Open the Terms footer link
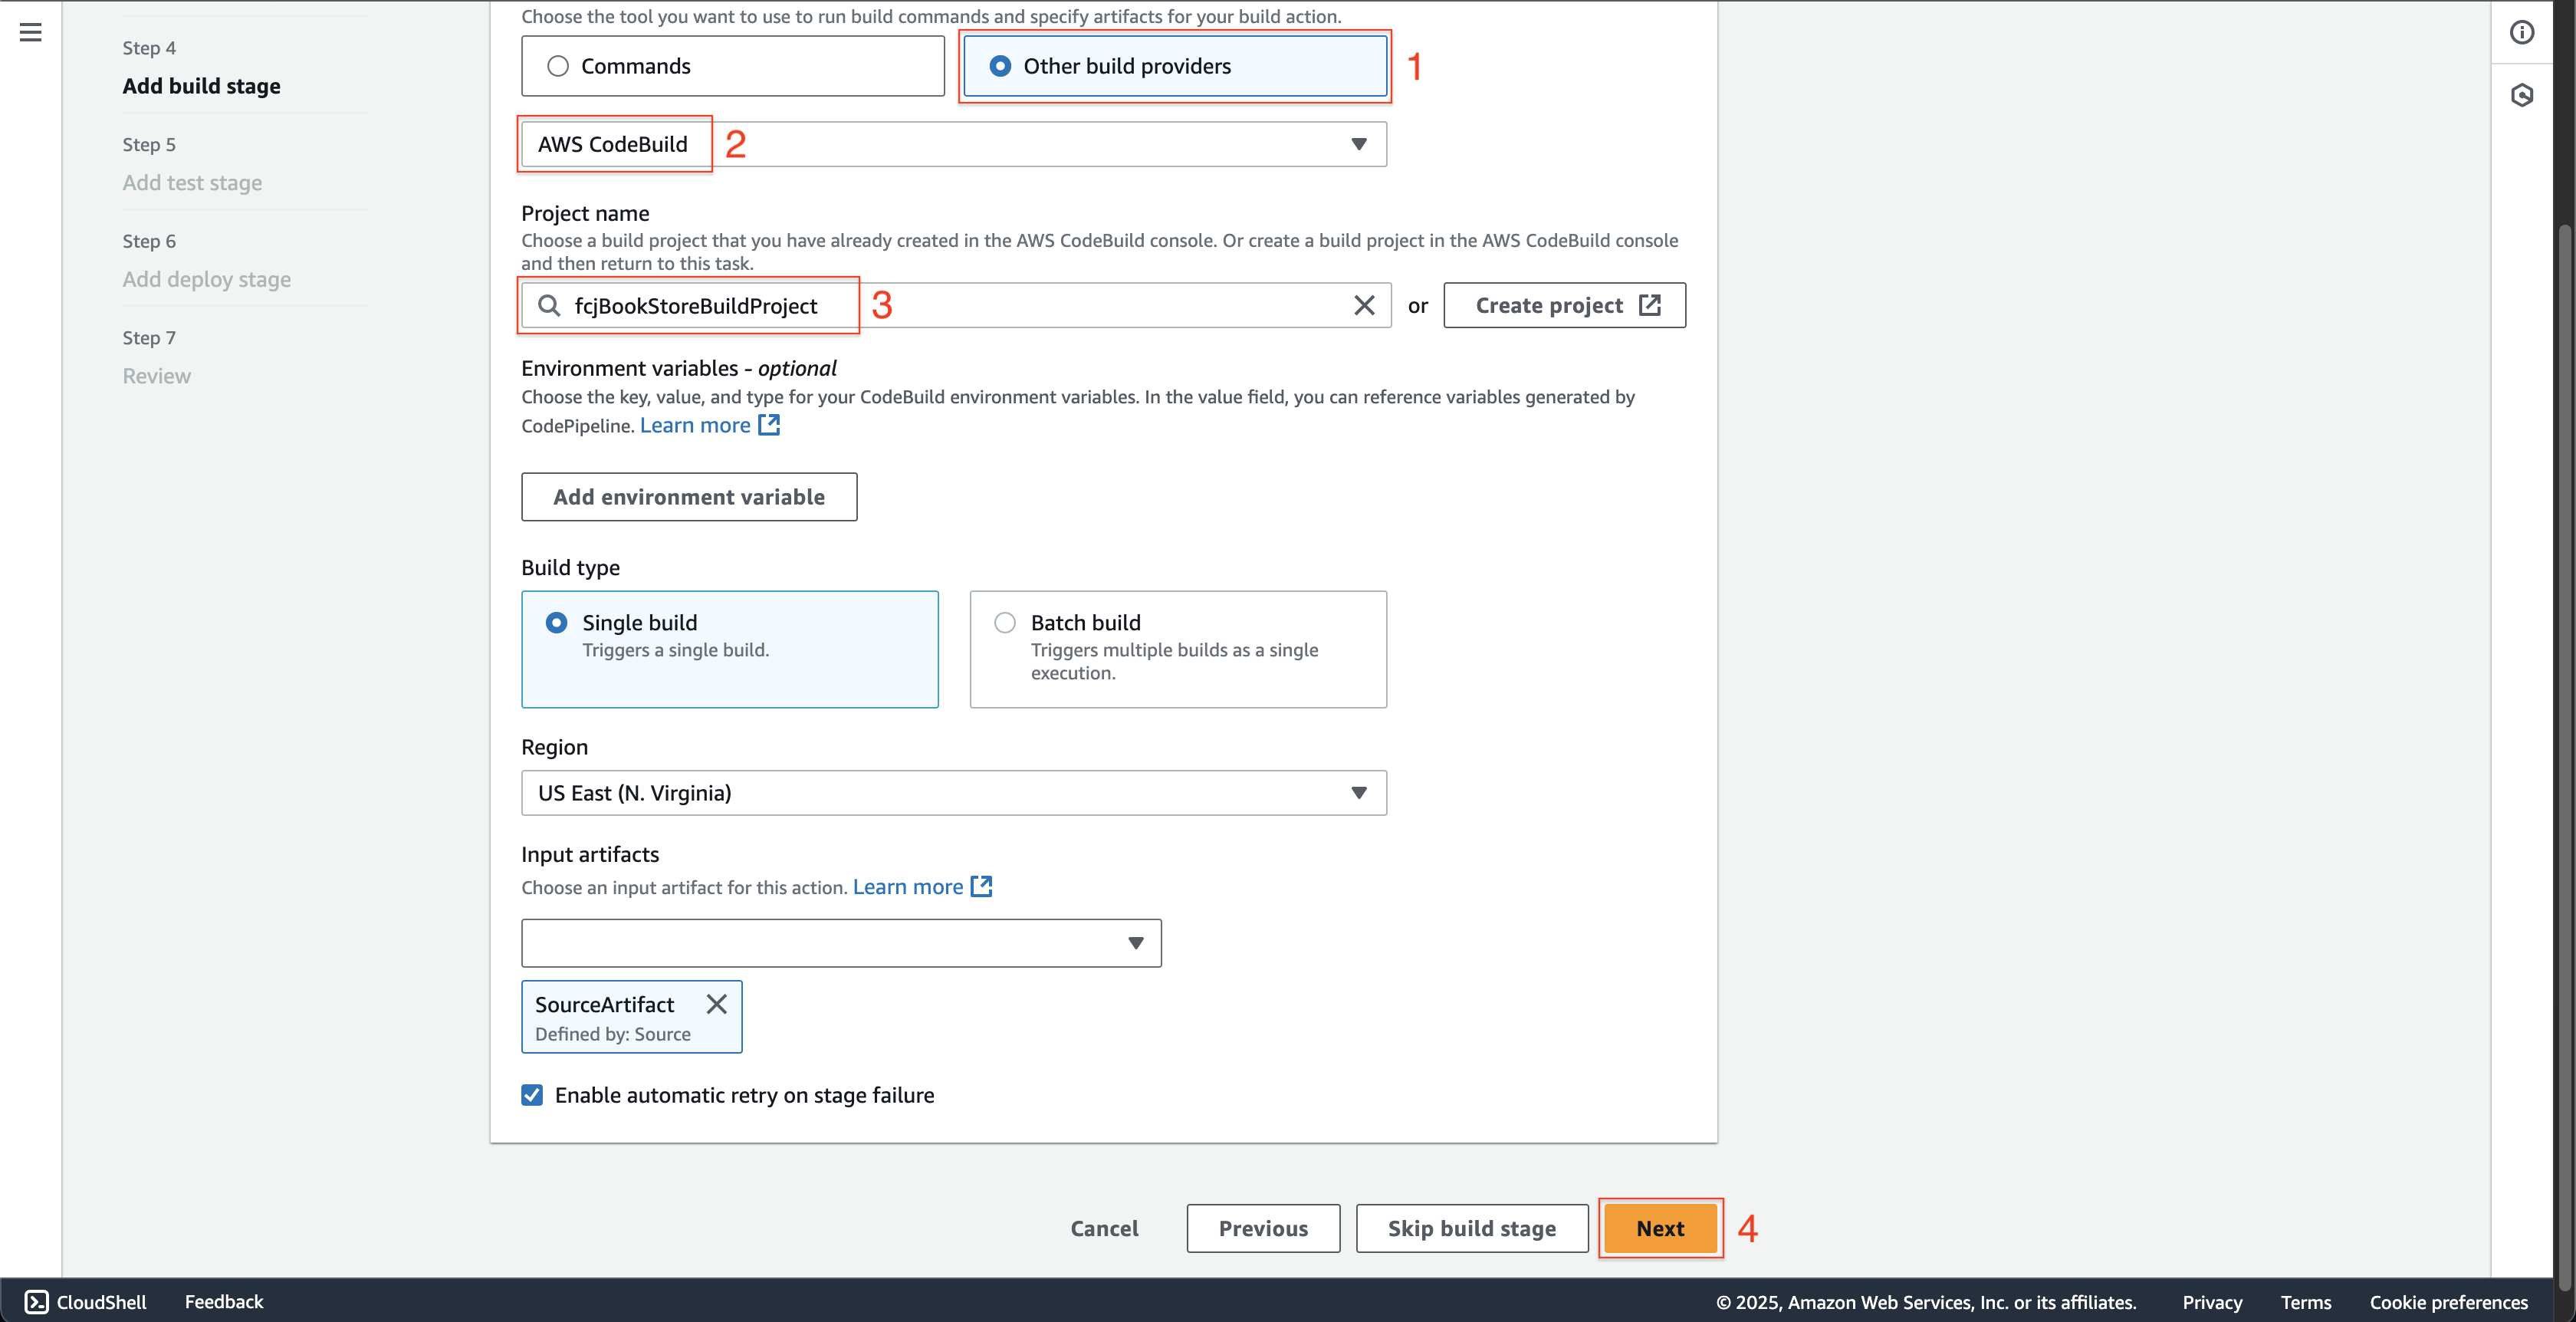Viewport: 2576px width, 1322px height. [2305, 1301]
